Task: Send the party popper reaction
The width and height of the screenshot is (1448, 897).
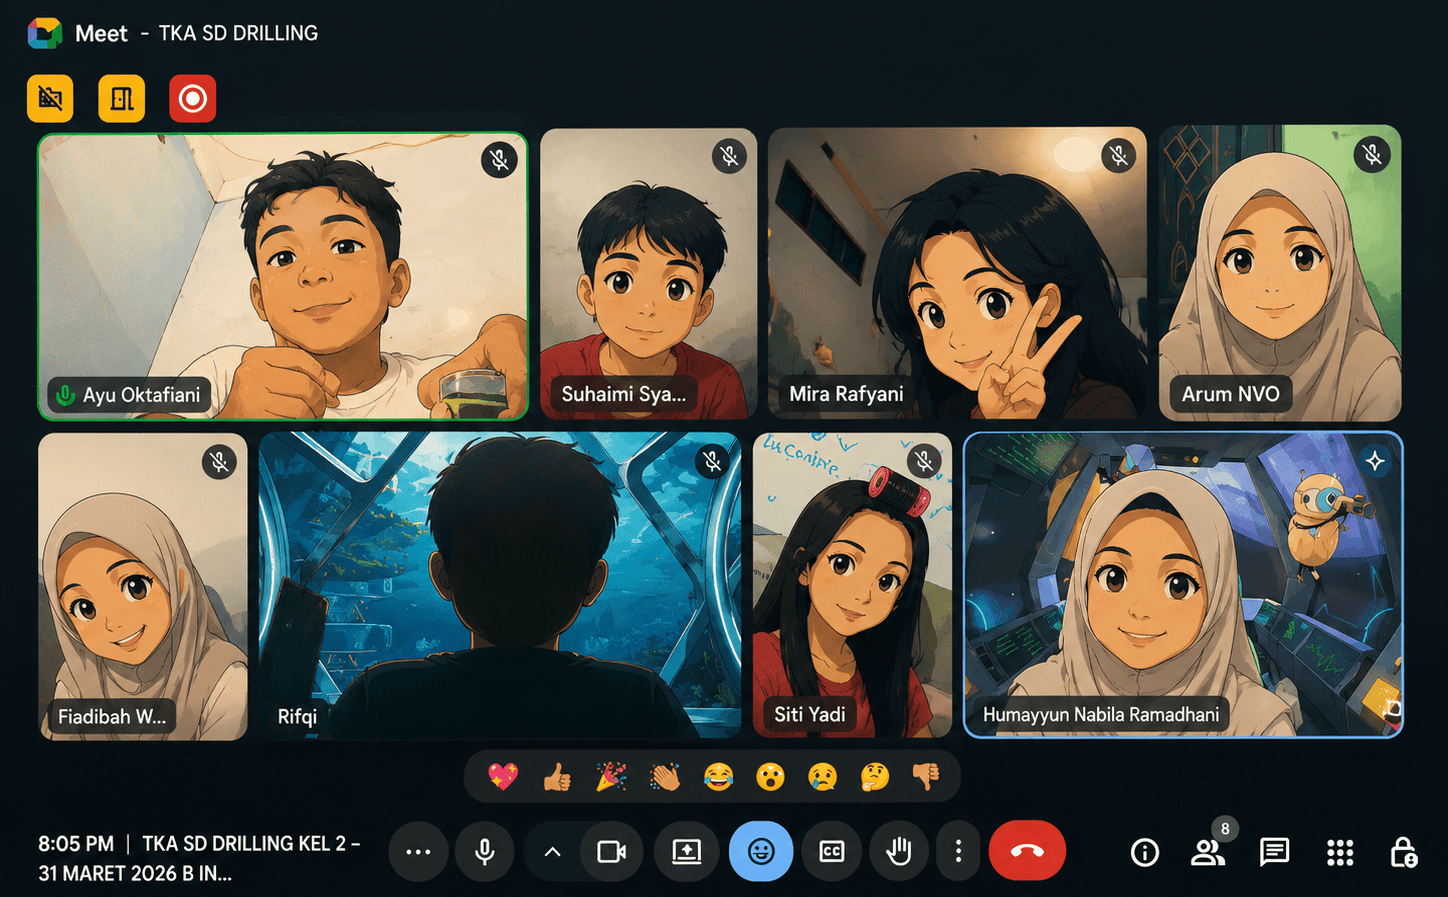Action: 611,776
